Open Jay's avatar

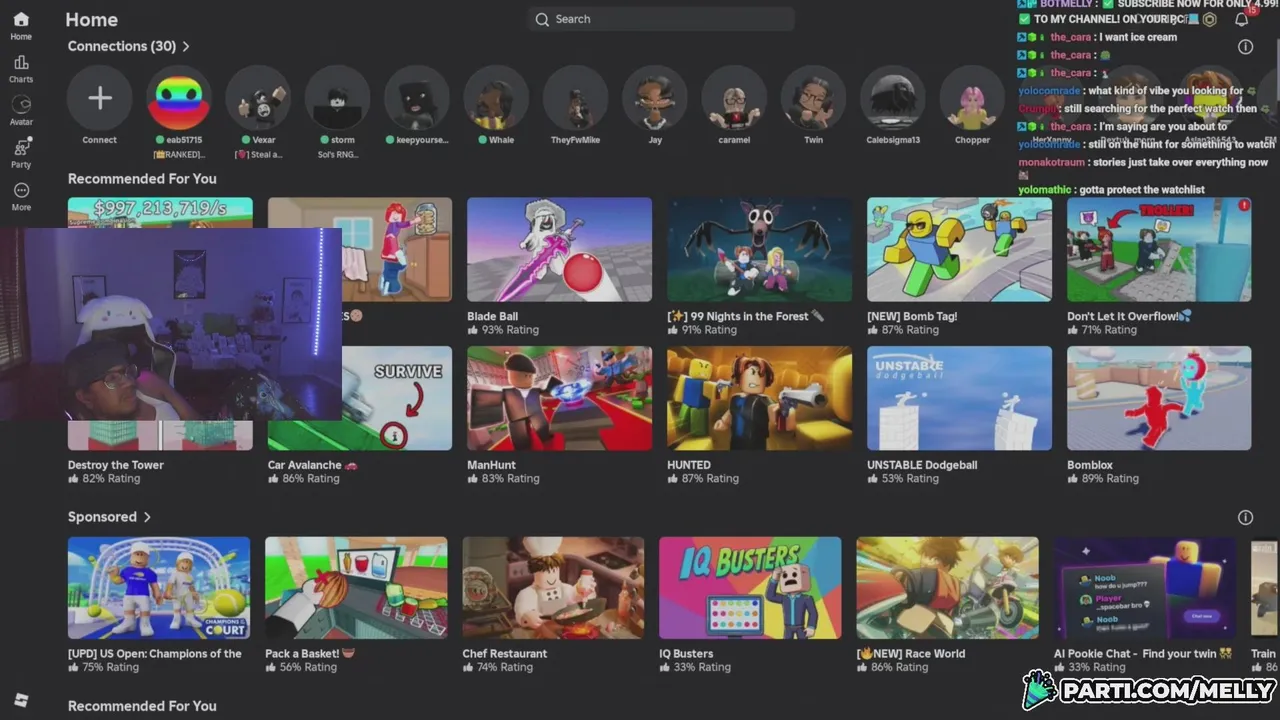[x=655, y=98]
